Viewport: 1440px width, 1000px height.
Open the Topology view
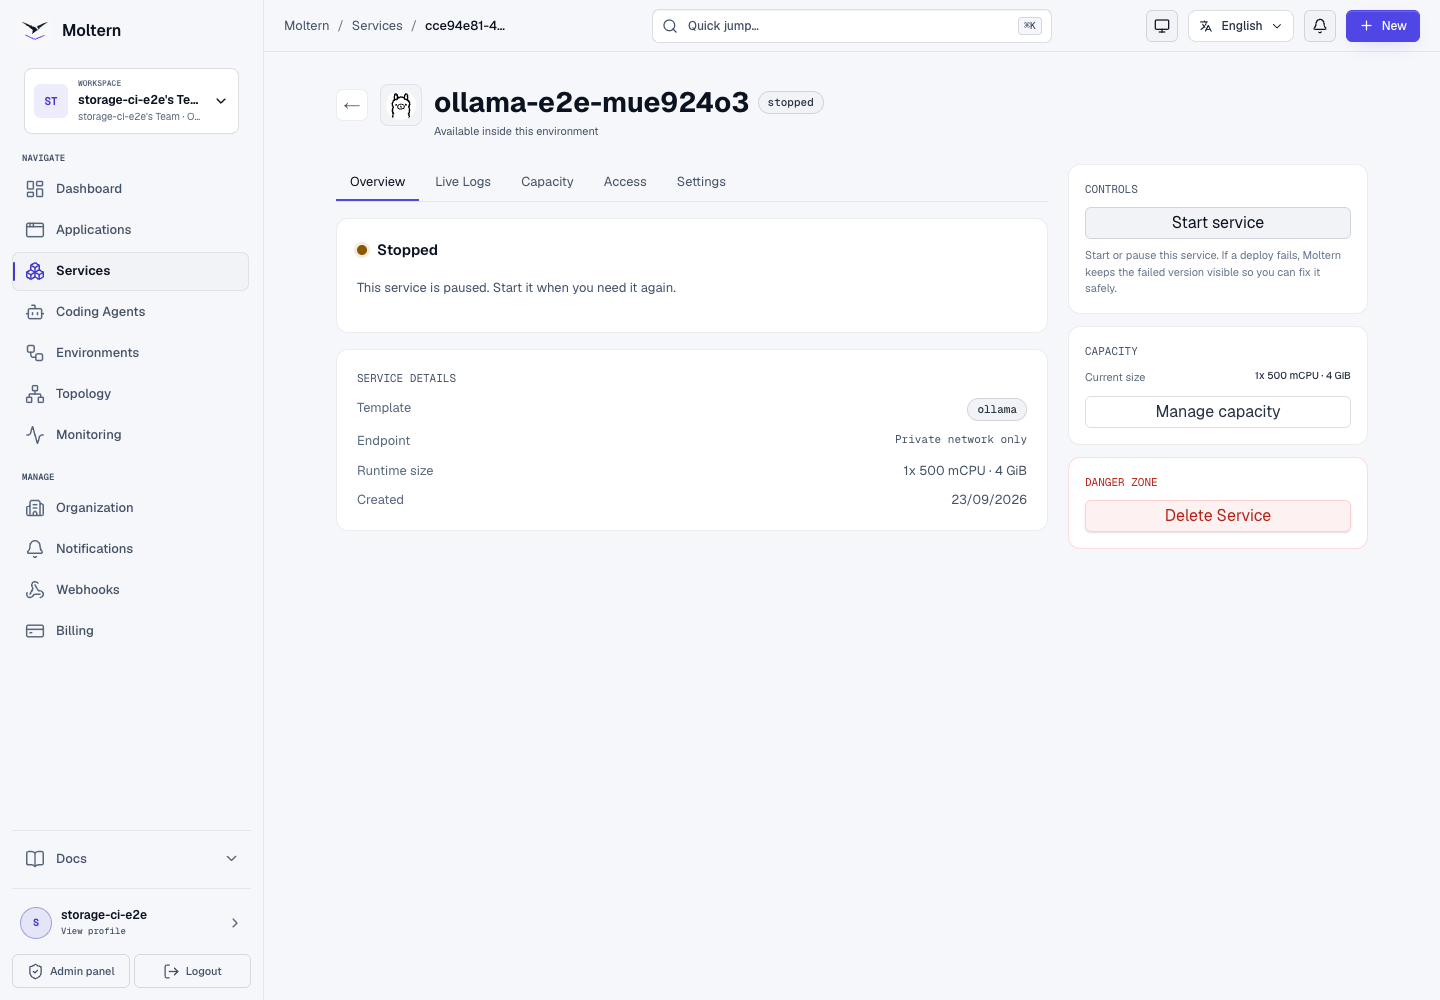[131, 394]
